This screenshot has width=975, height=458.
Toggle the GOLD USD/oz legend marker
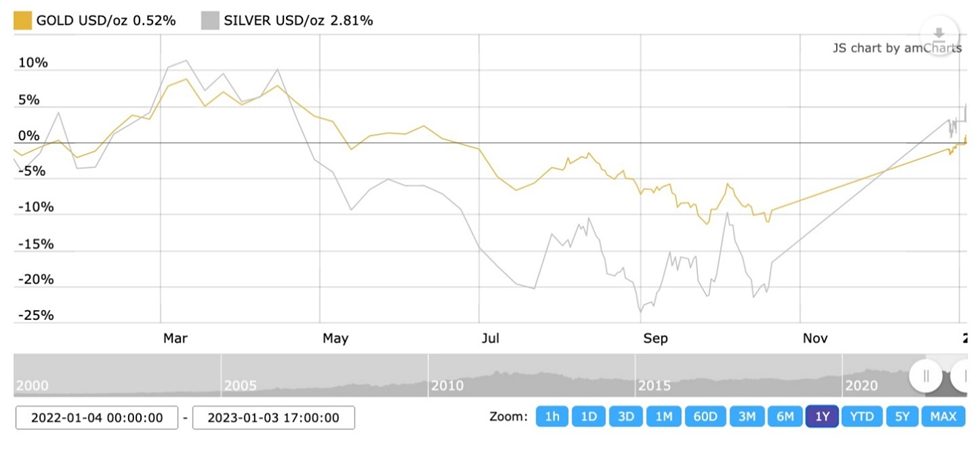(x=22, y=20)
